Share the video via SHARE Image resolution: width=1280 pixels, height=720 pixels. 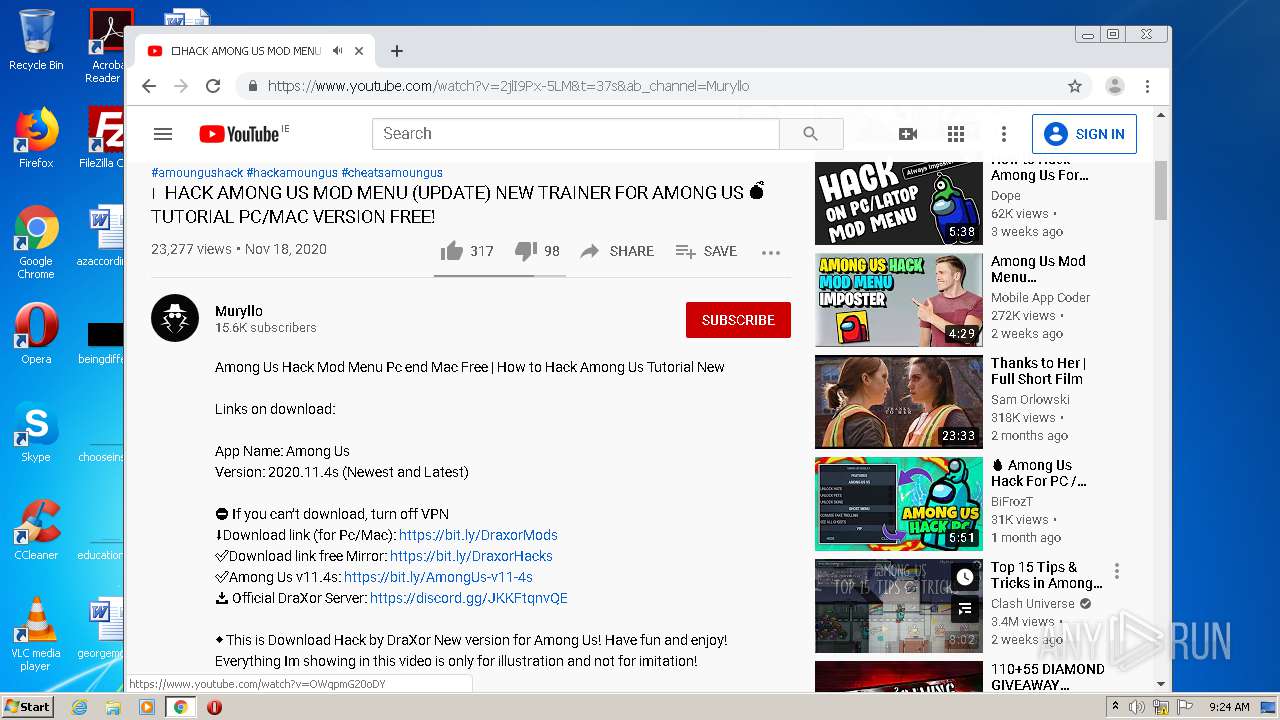point(617,251)
